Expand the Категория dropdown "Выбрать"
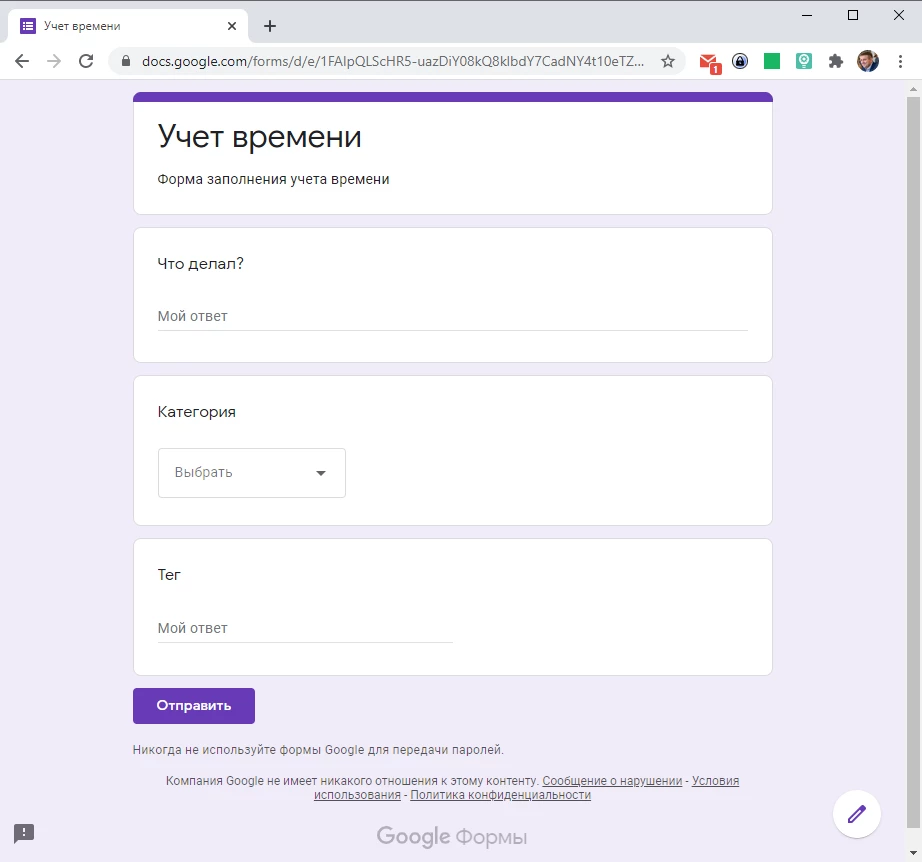The height and width of the screenshot is (862, 922). coord(252,473)
